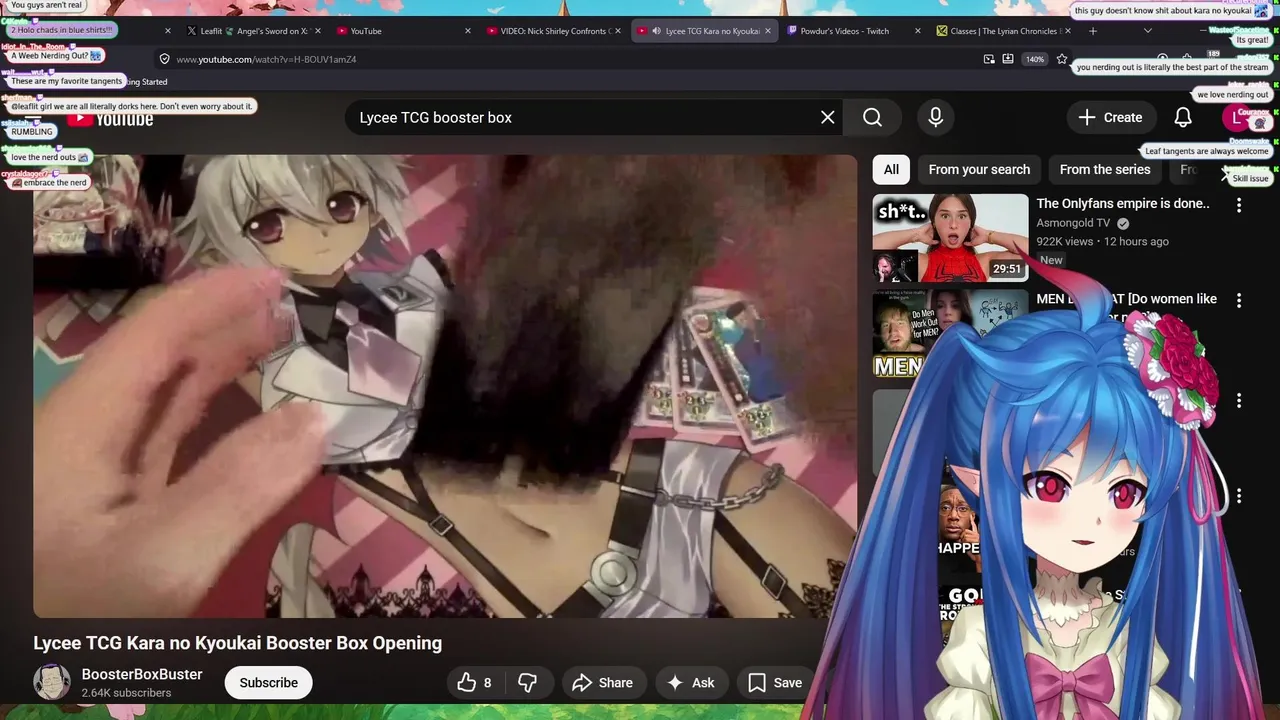Click the Onlyfans empire video thumbnail
The height and width of the screenshot is (720, 1280).
click(950, 238)
